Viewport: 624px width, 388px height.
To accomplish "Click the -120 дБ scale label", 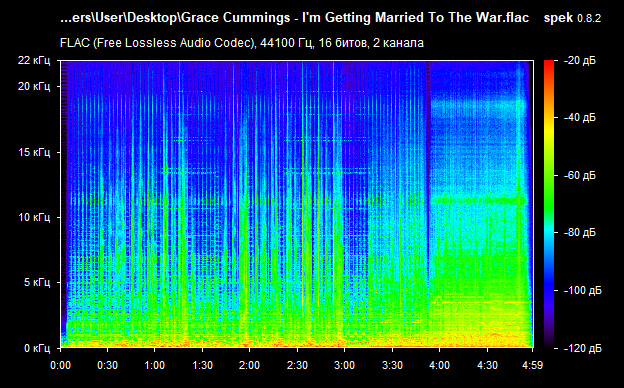I will [582, 348].
